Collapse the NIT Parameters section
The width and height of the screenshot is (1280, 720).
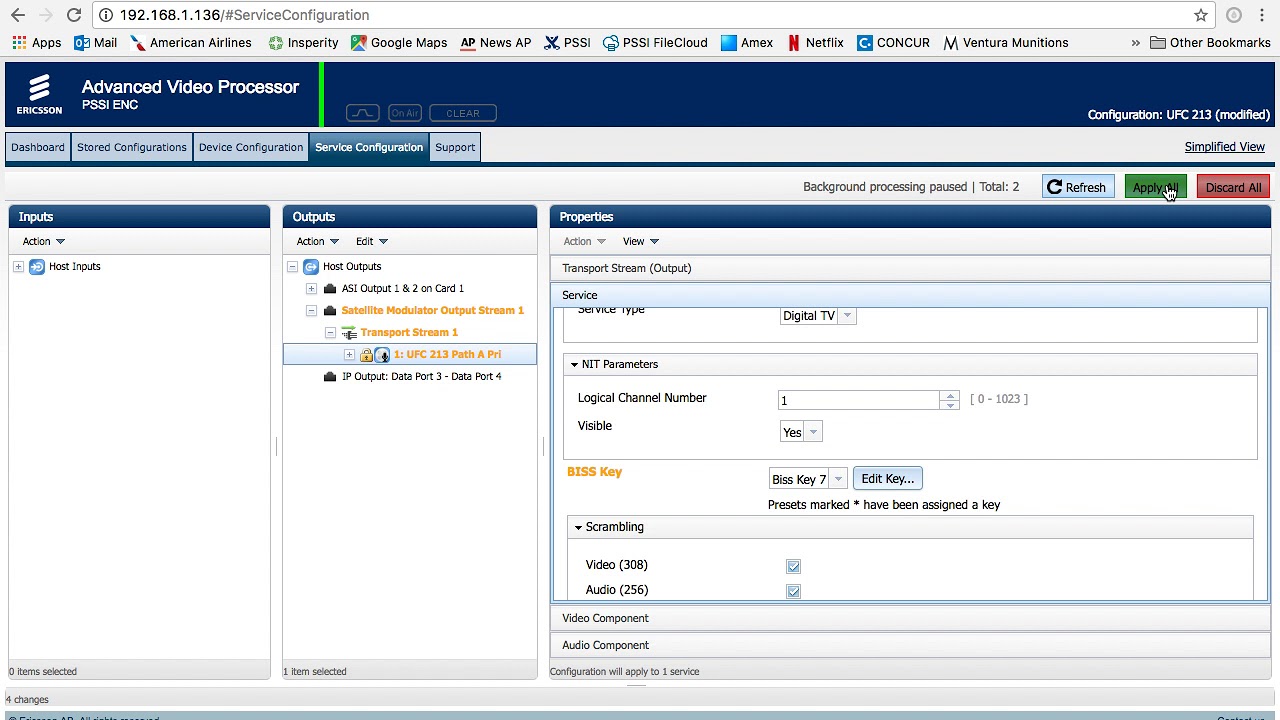click(x=574, y=365)
